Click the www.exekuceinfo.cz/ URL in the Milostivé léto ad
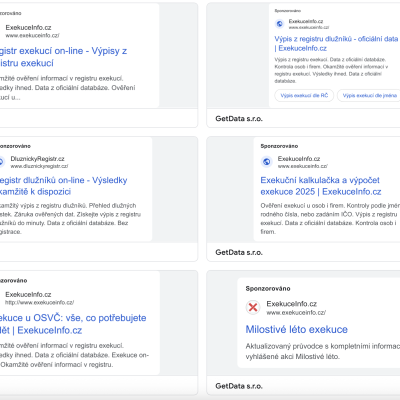 tap(296, 313)
